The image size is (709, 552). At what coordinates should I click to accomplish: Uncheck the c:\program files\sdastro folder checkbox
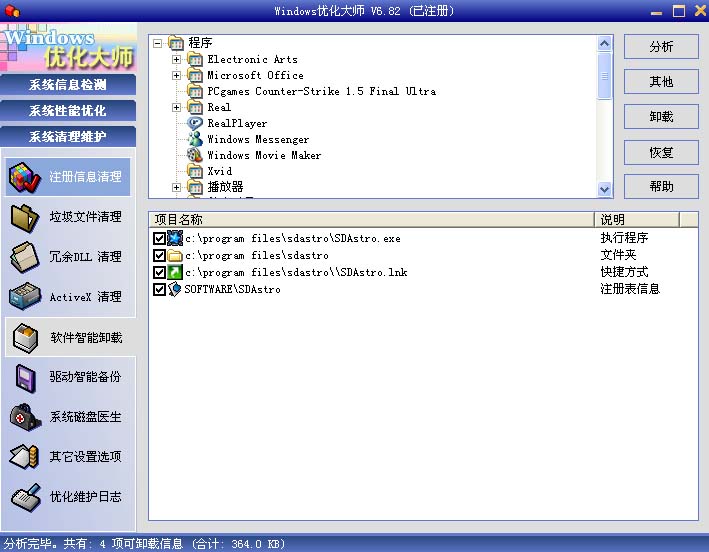point(159,255)
